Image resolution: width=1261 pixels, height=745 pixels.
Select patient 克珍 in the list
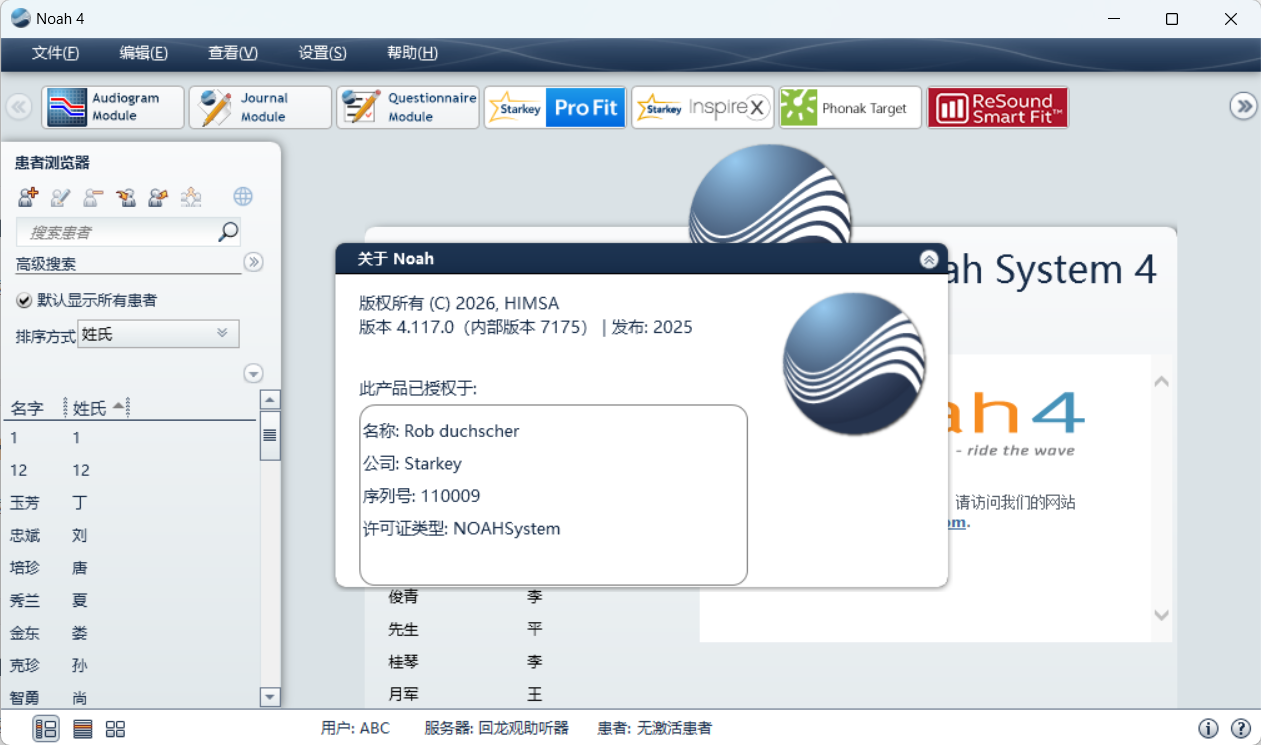(x=130, y=665)
